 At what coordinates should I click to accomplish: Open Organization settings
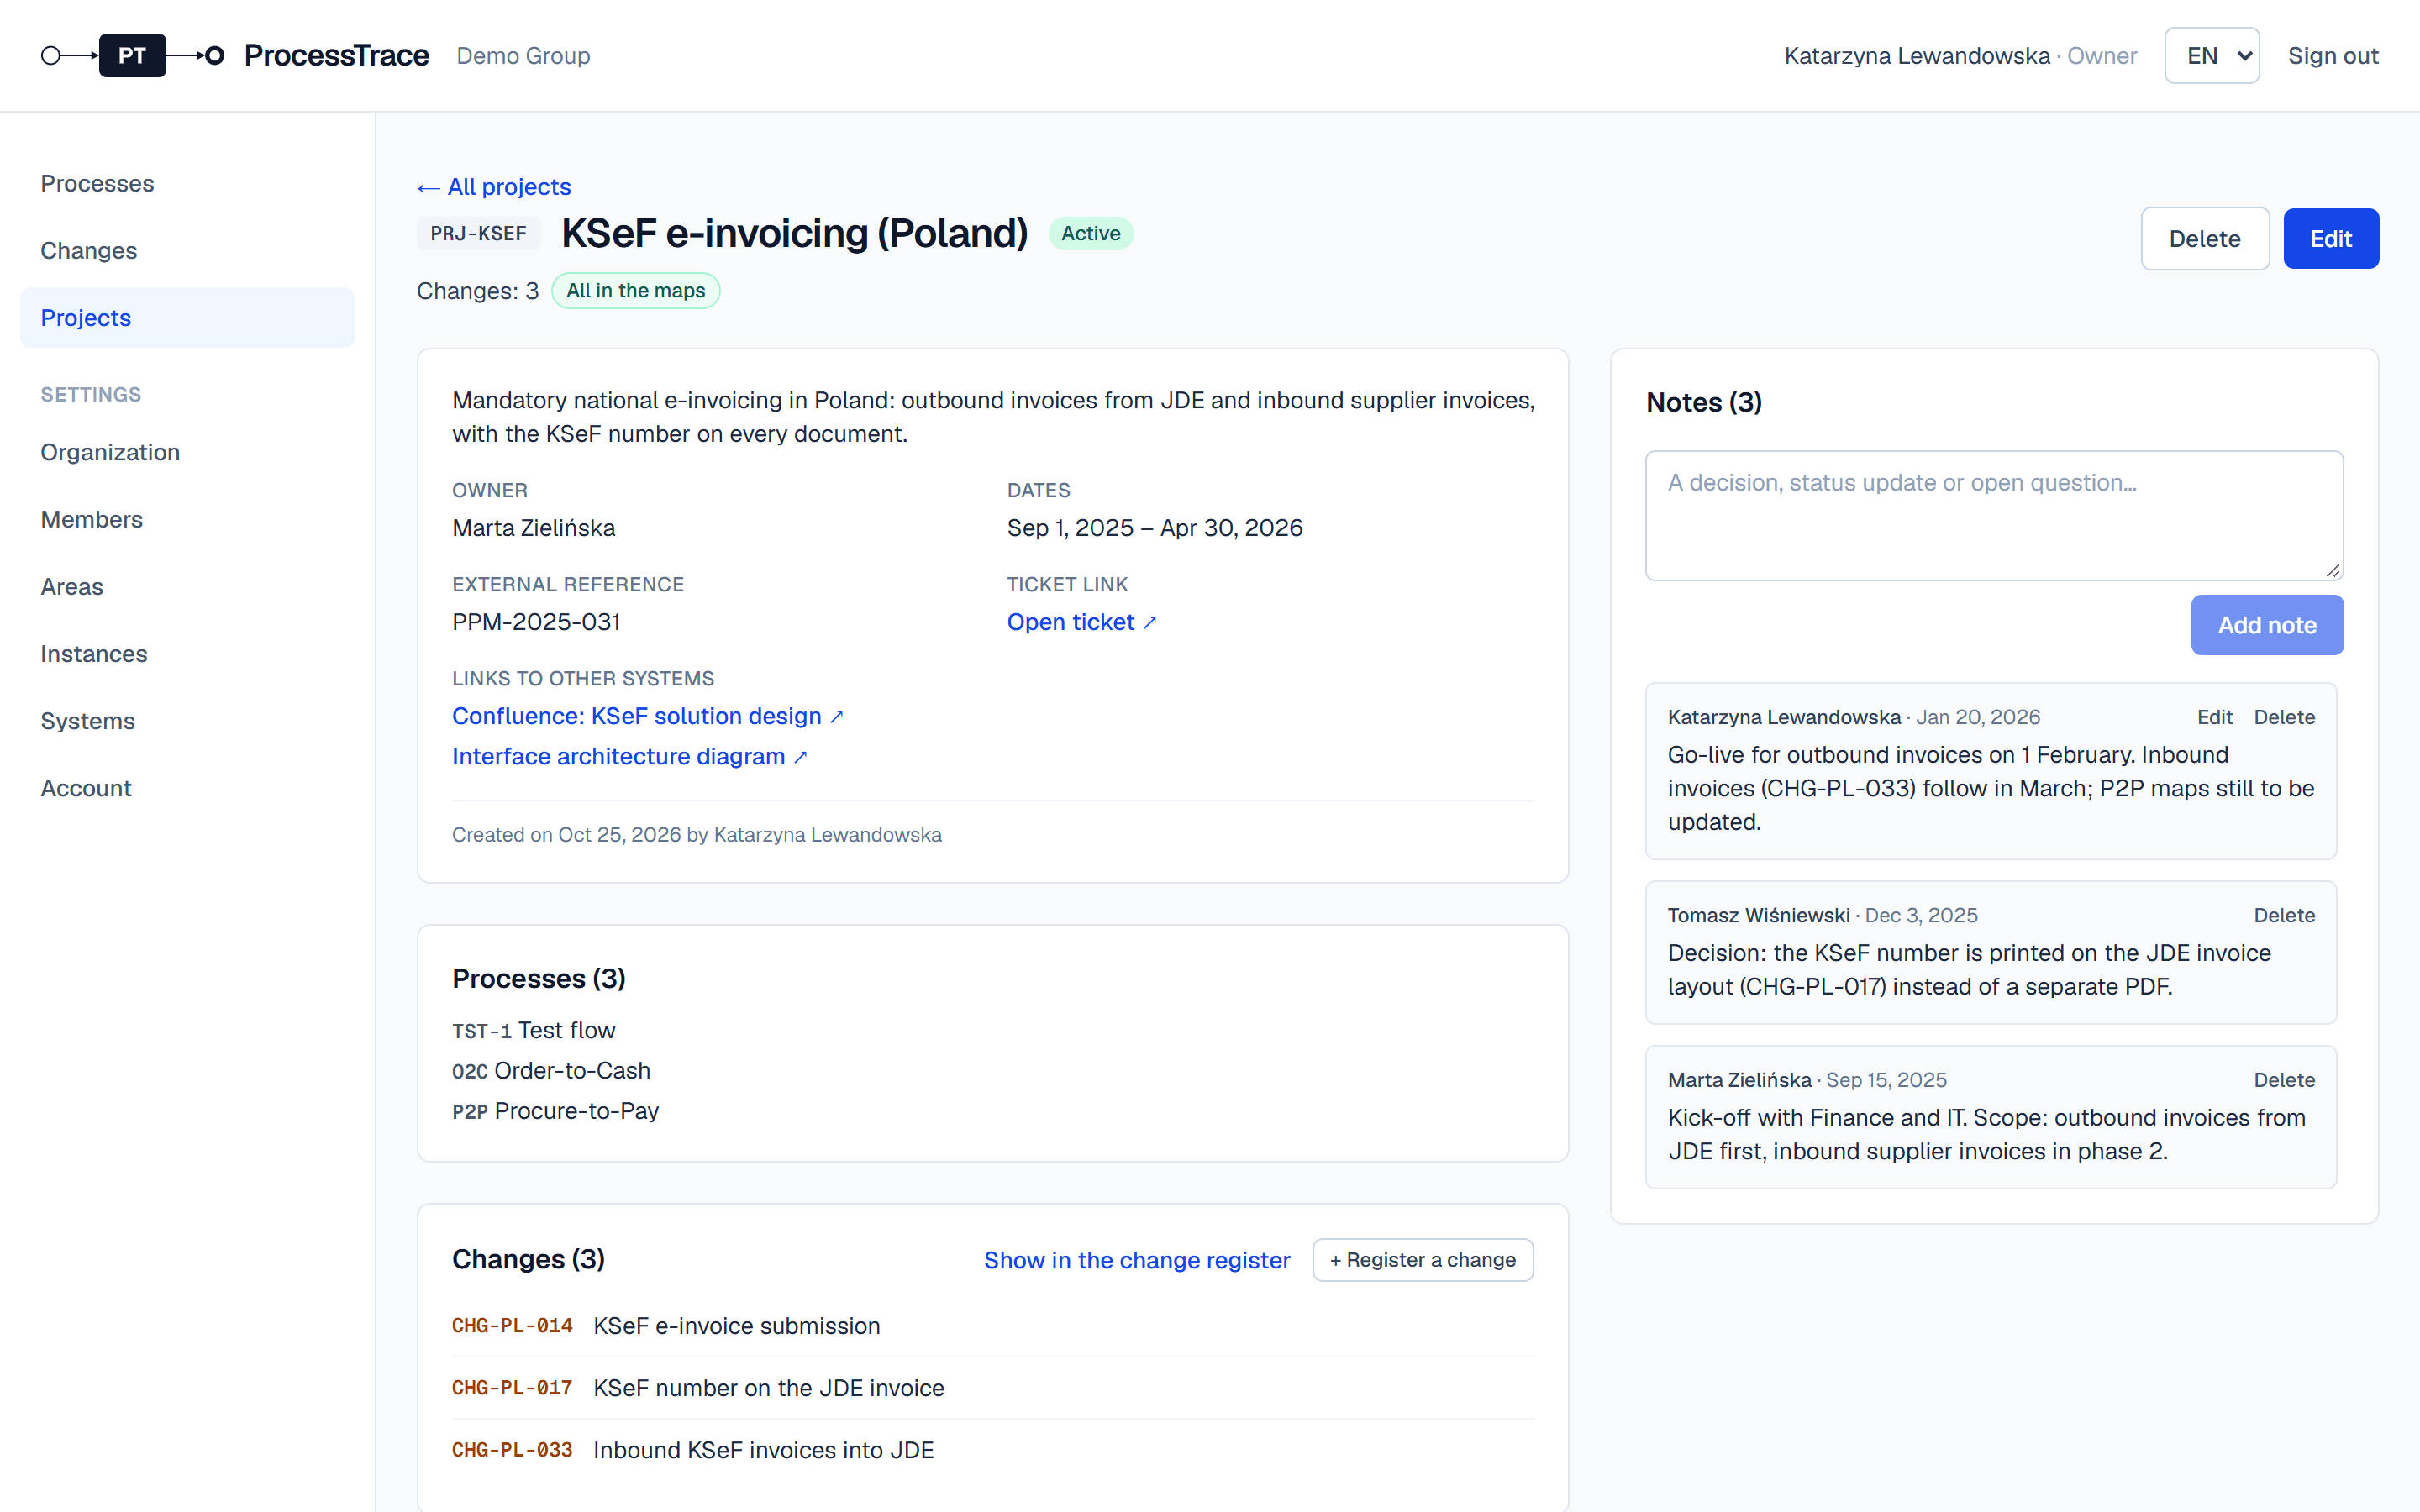[187, 452]
